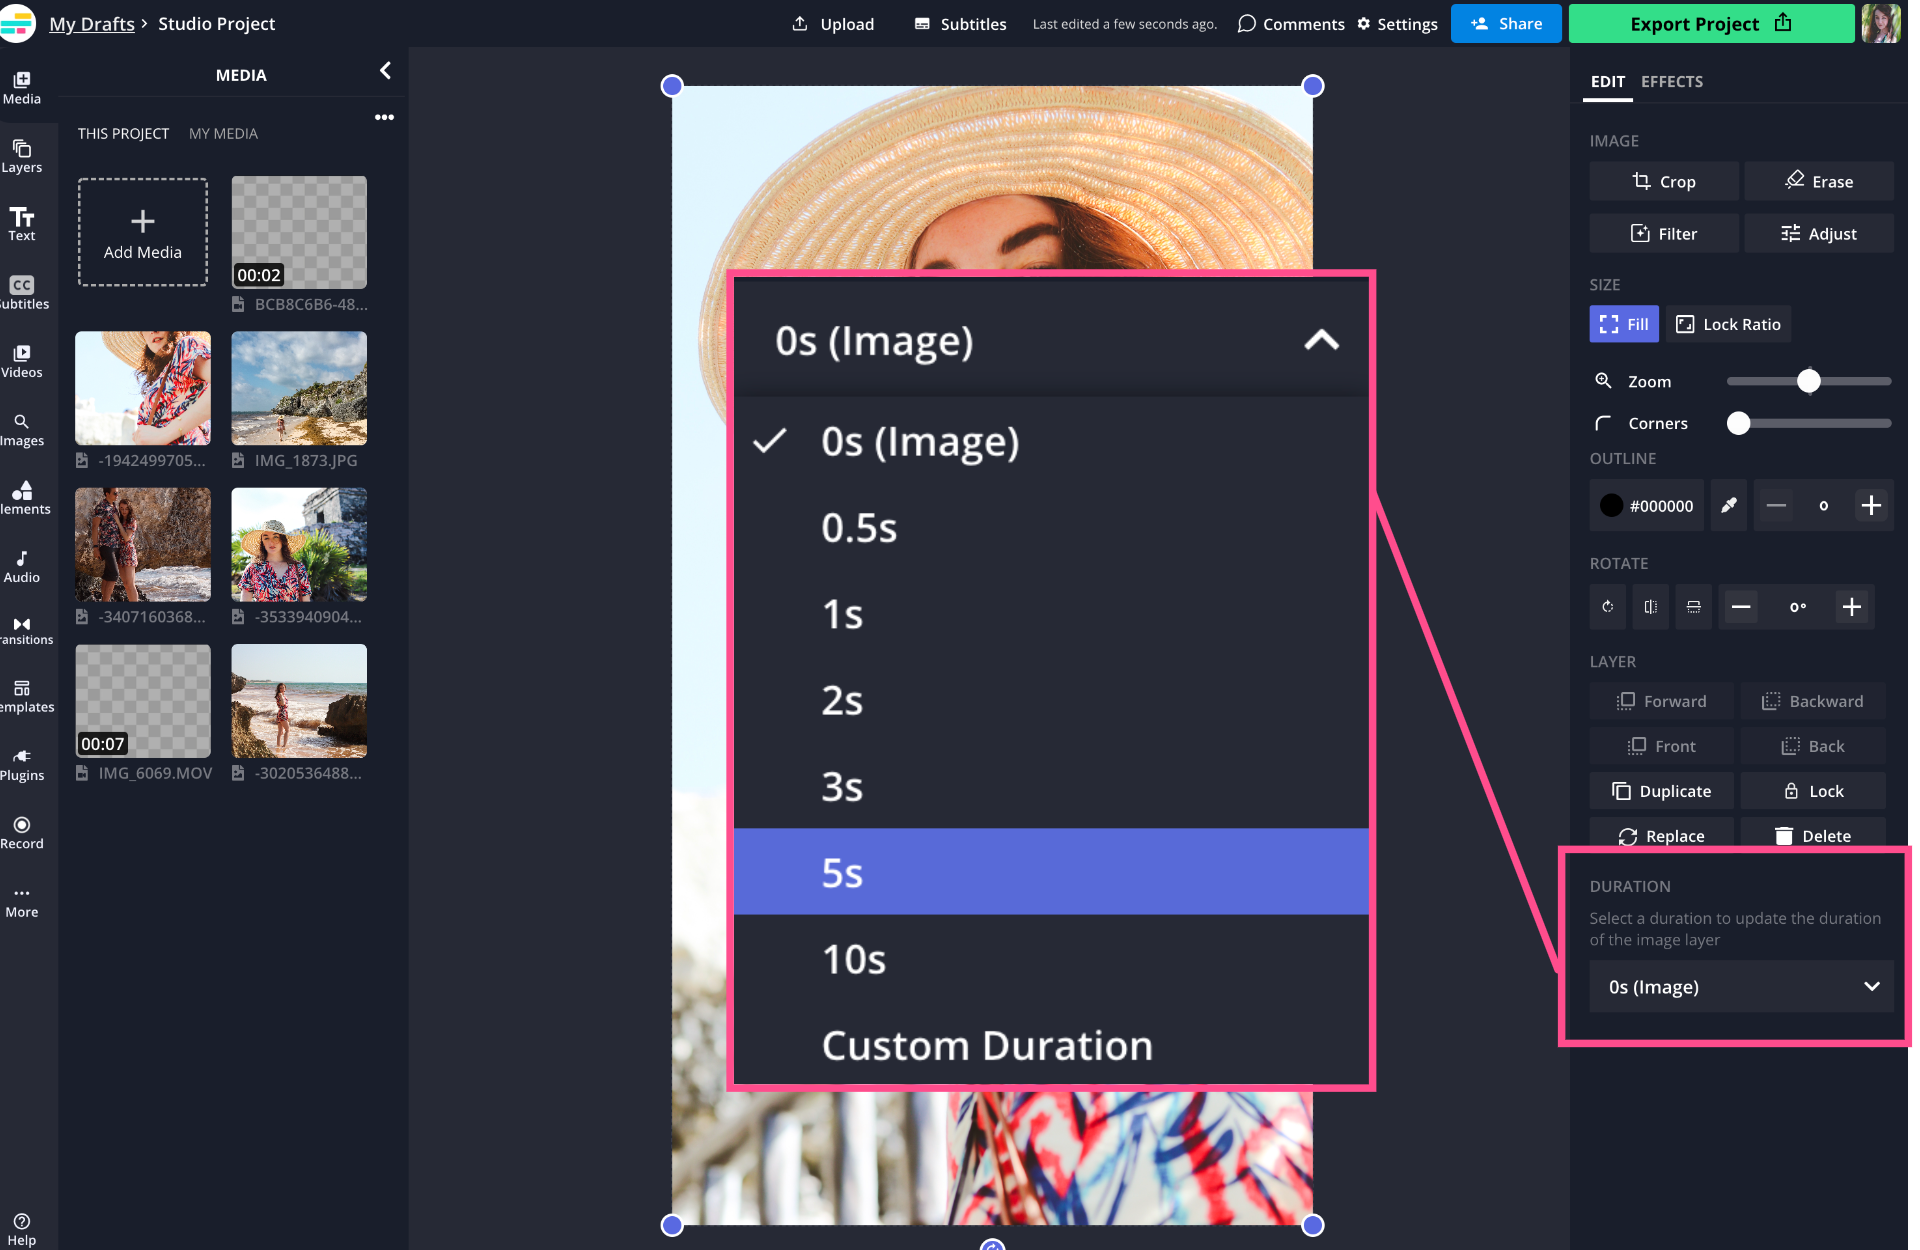Open the duration dropdown showing 0s (Image)

click(x=1741, y=987)
